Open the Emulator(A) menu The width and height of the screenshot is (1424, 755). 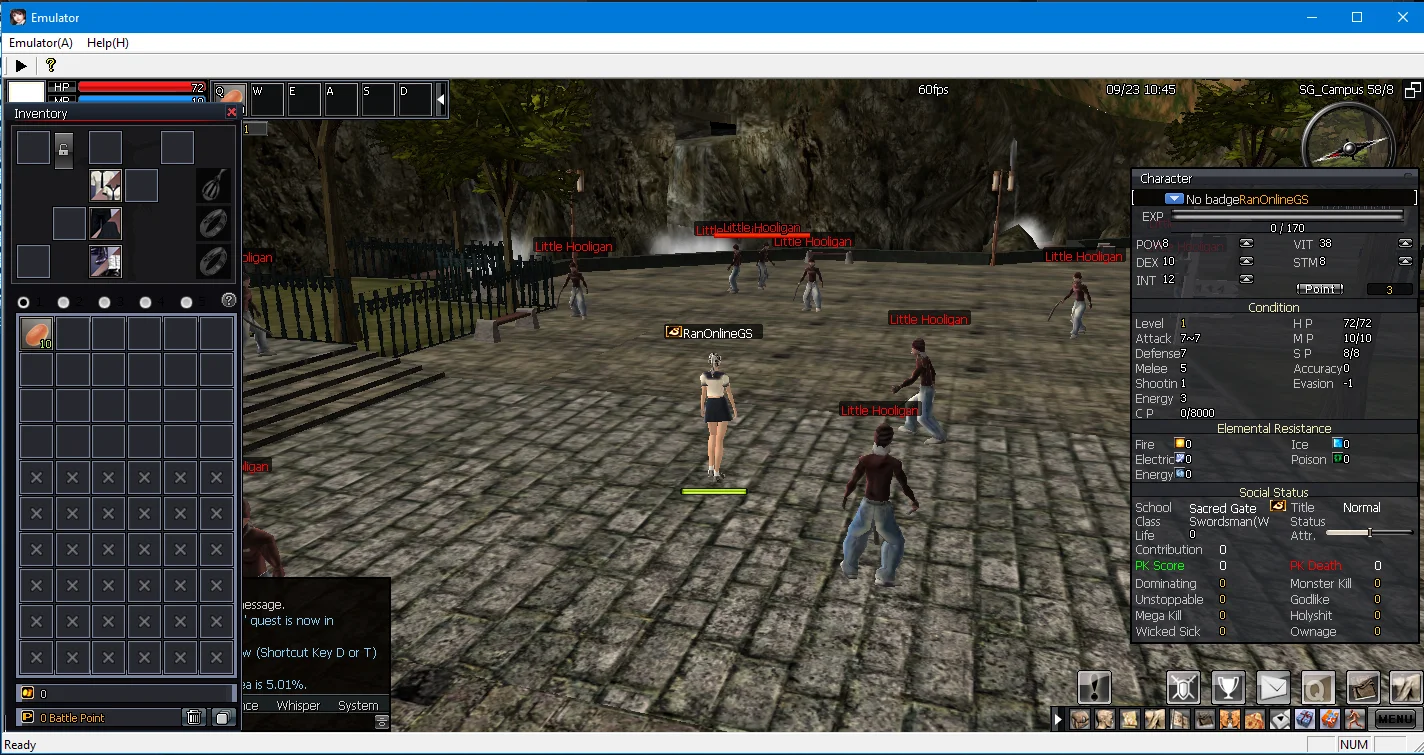(x=41, y=43)
